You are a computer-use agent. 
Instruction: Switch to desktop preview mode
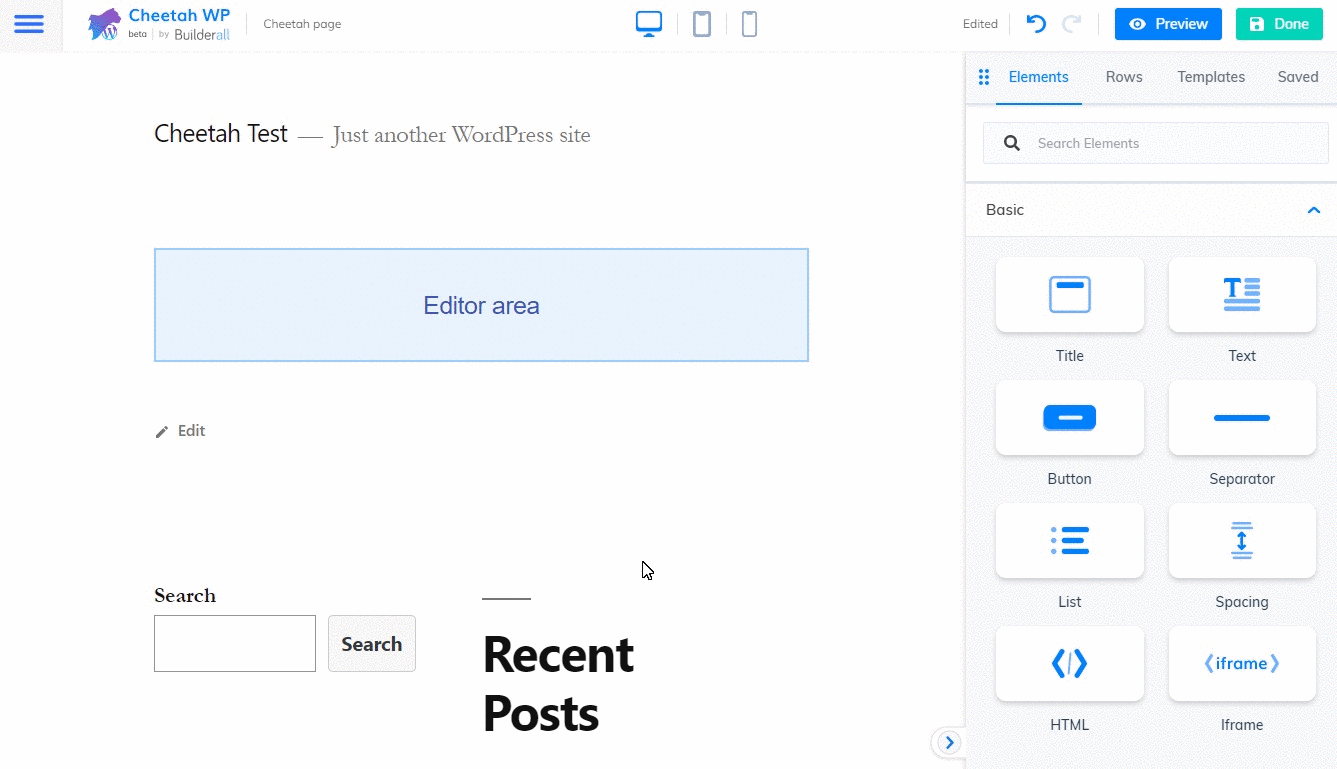pos(649,24)
